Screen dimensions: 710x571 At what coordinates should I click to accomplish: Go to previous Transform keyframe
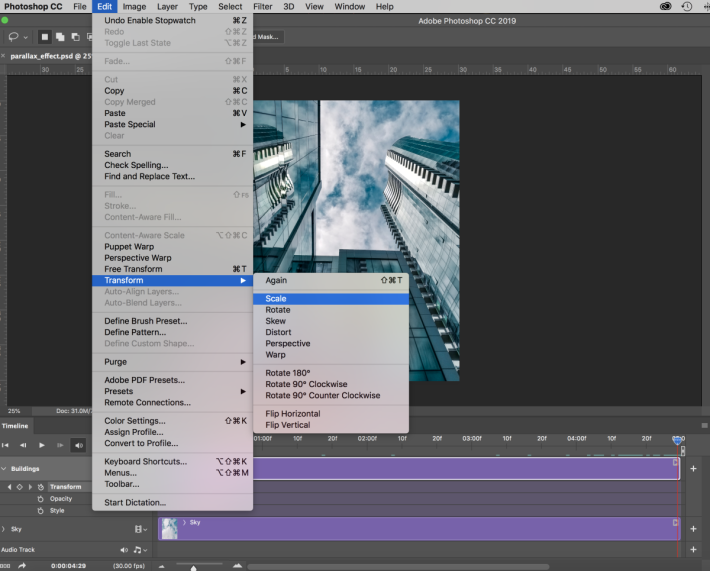[10, 487]
